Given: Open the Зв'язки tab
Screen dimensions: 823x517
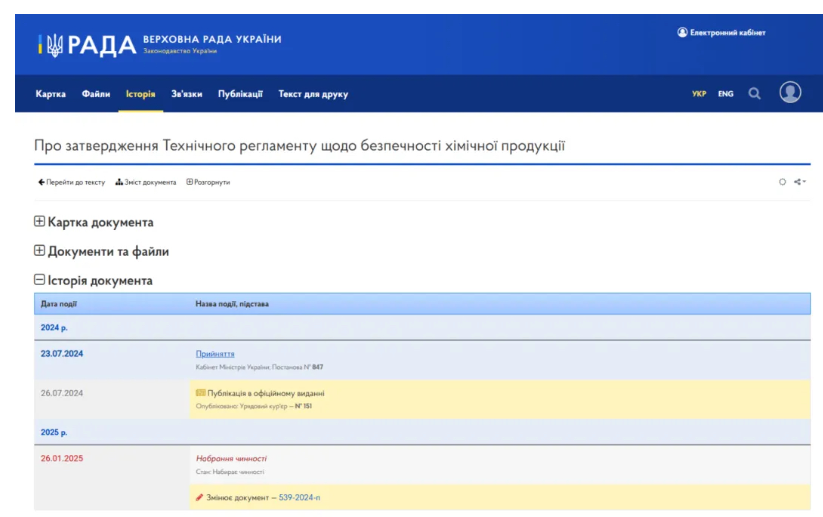Looking at the screenshot, I should [186, 94].
